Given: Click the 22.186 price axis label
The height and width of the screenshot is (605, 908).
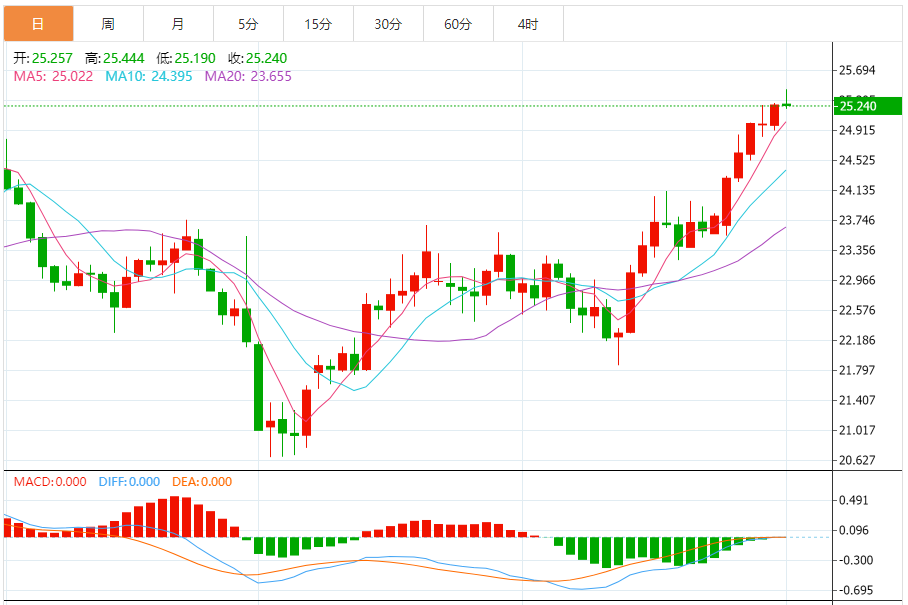Looking at the screenshot, I should click(857, 340).
